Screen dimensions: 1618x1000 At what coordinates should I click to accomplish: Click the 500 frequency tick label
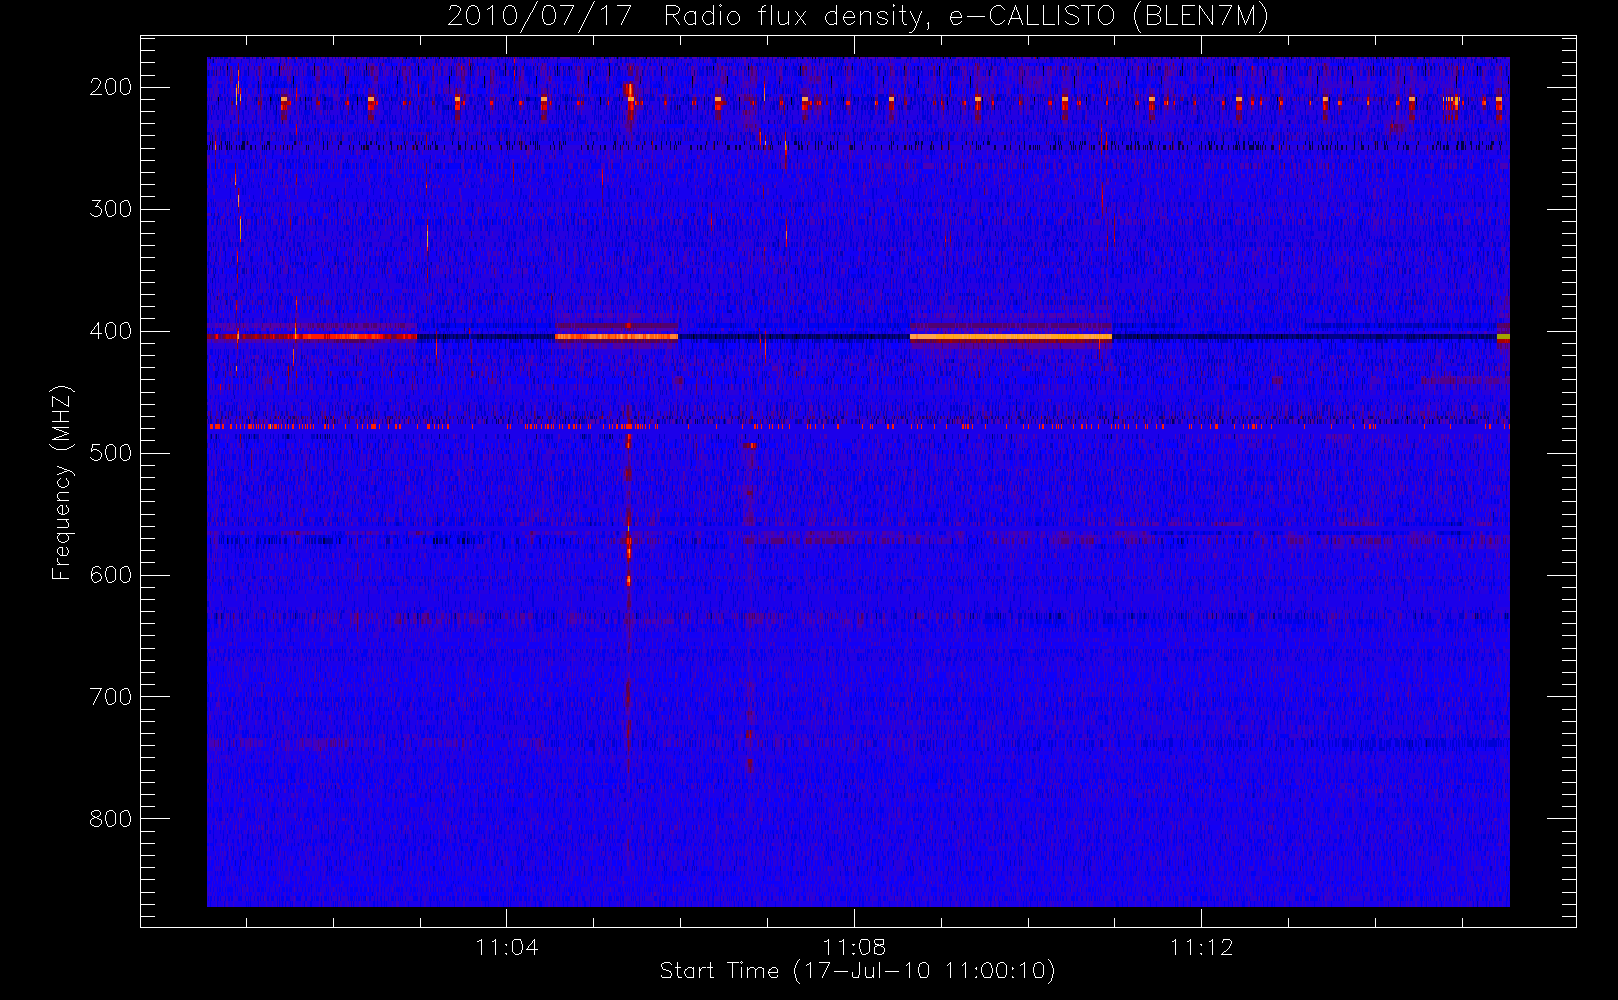pos(111,453)
